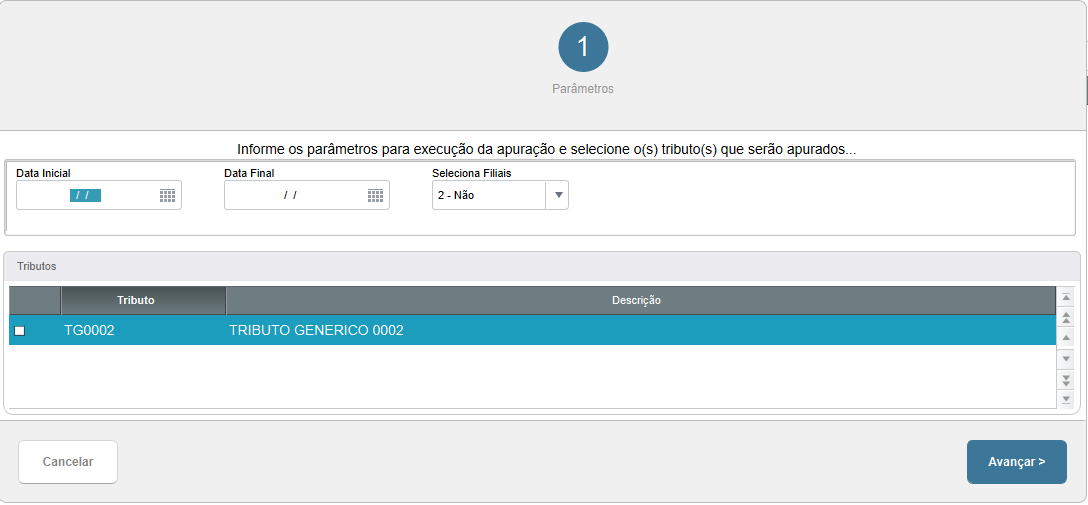Sort by Descrição column header
The height and width of the screenshot is (505, 1088).
(x=640, y=300)
